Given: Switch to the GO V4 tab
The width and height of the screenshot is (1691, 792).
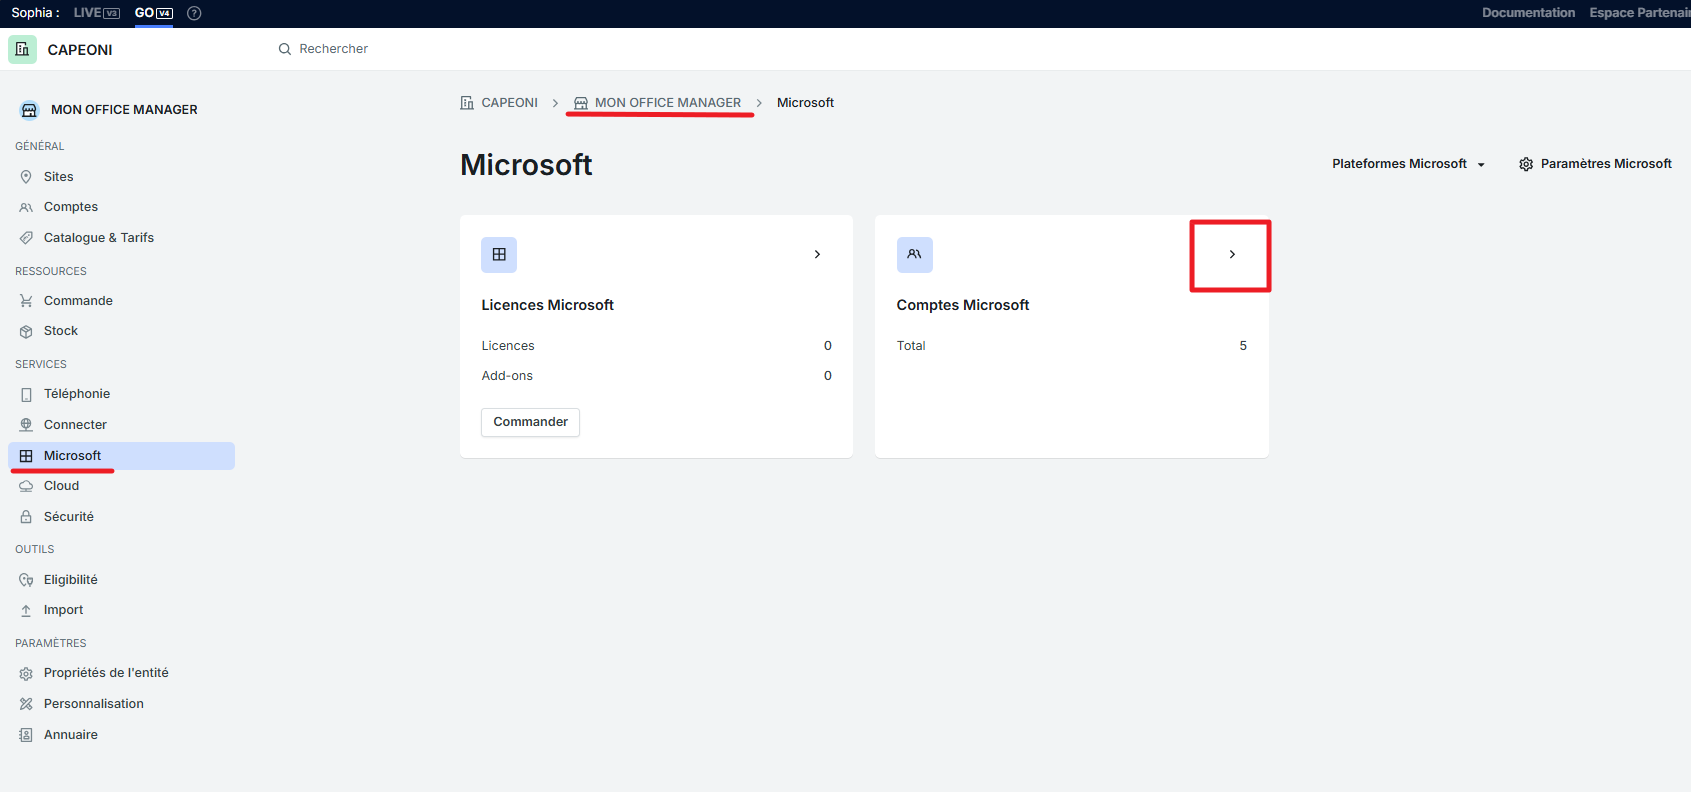Looking at the screenshot, I should point(154,13).
